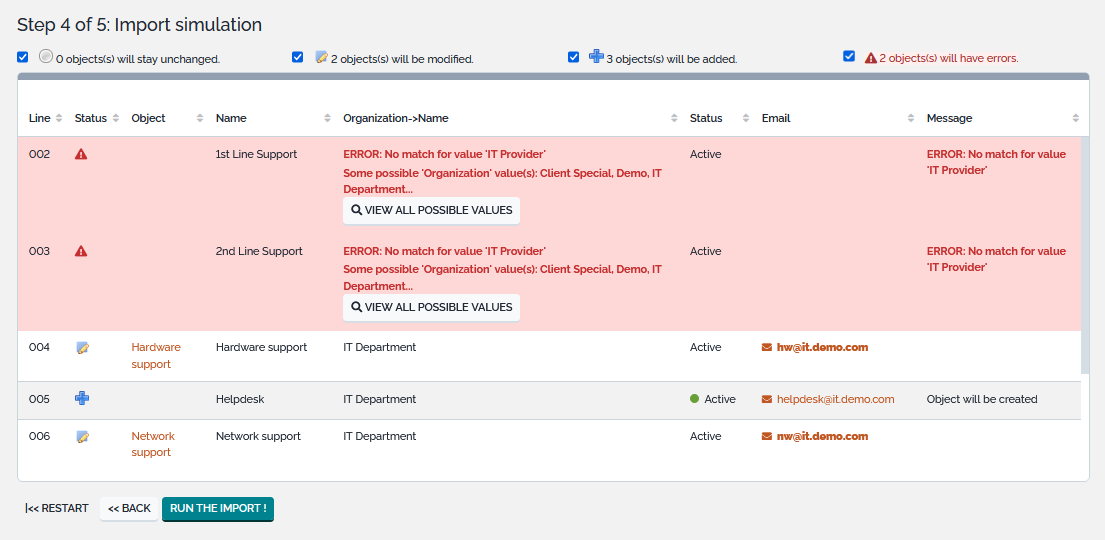Click the envelope icon next to helpdesk@it.demo.com
Screen dimensions: 1105x540
[x=767, y=400]
